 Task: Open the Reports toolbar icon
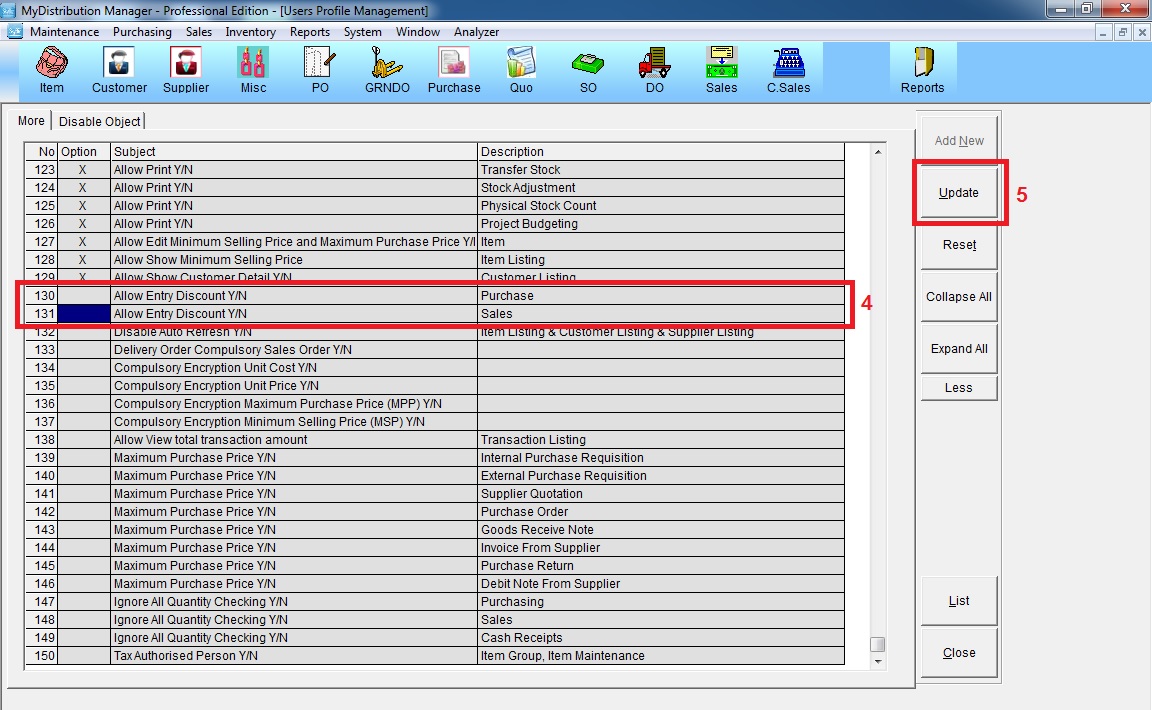tap(922, 70)
